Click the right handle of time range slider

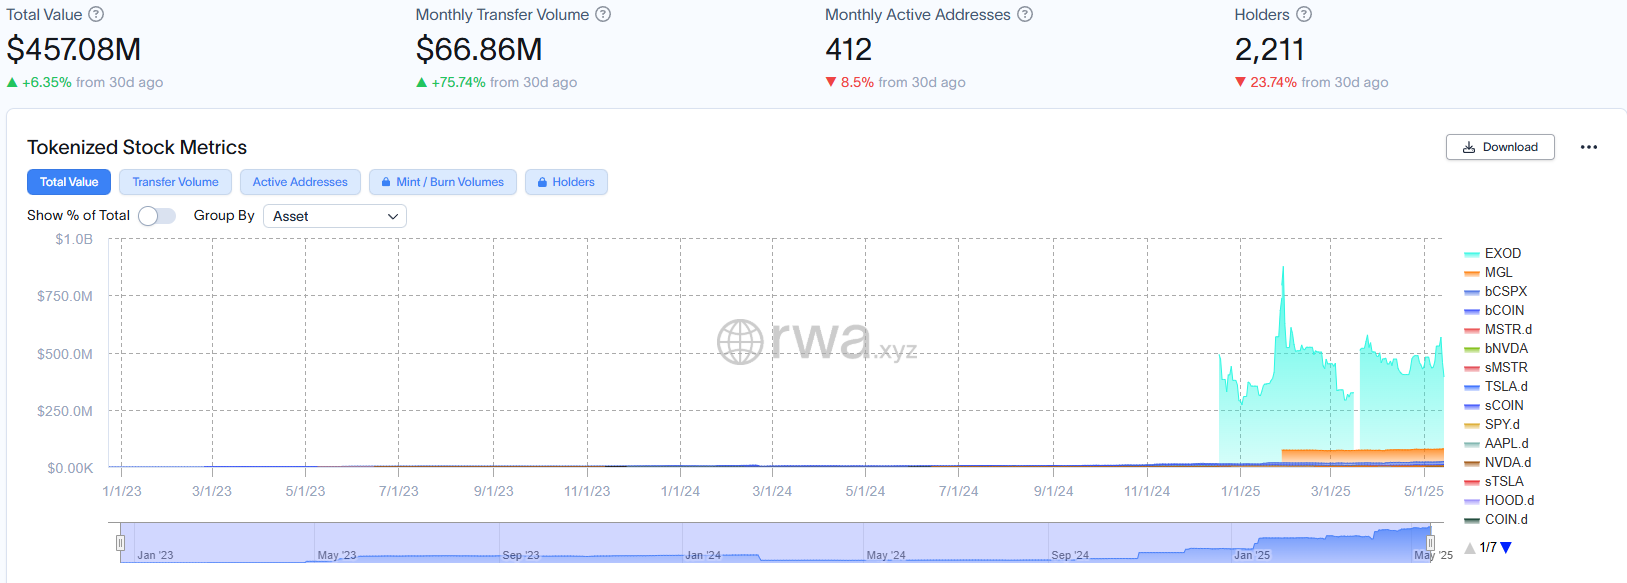(x=1430, y=543)
